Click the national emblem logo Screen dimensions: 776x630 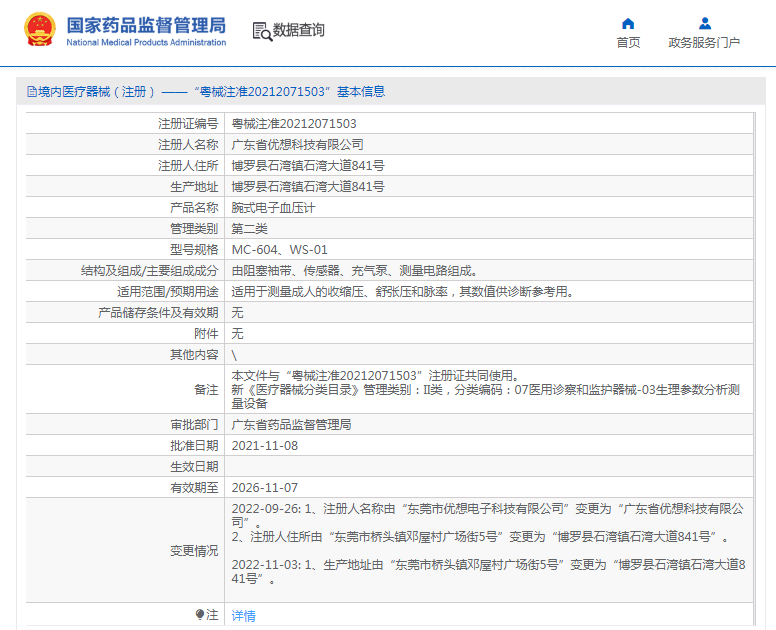coord(40,29)
